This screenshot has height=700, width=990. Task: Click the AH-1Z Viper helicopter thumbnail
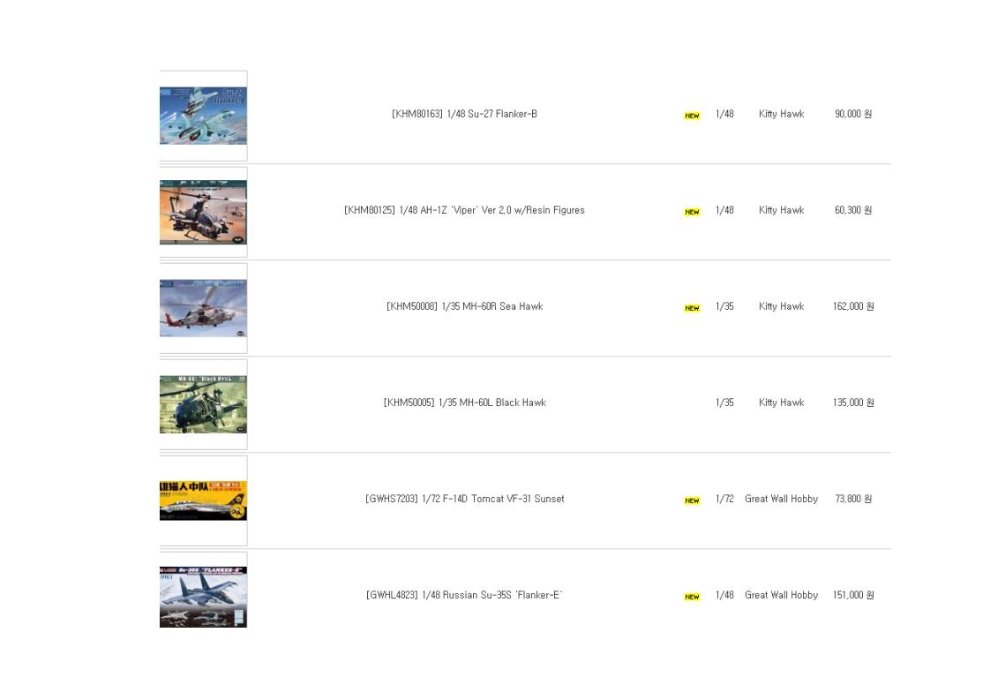pos(203,211)
